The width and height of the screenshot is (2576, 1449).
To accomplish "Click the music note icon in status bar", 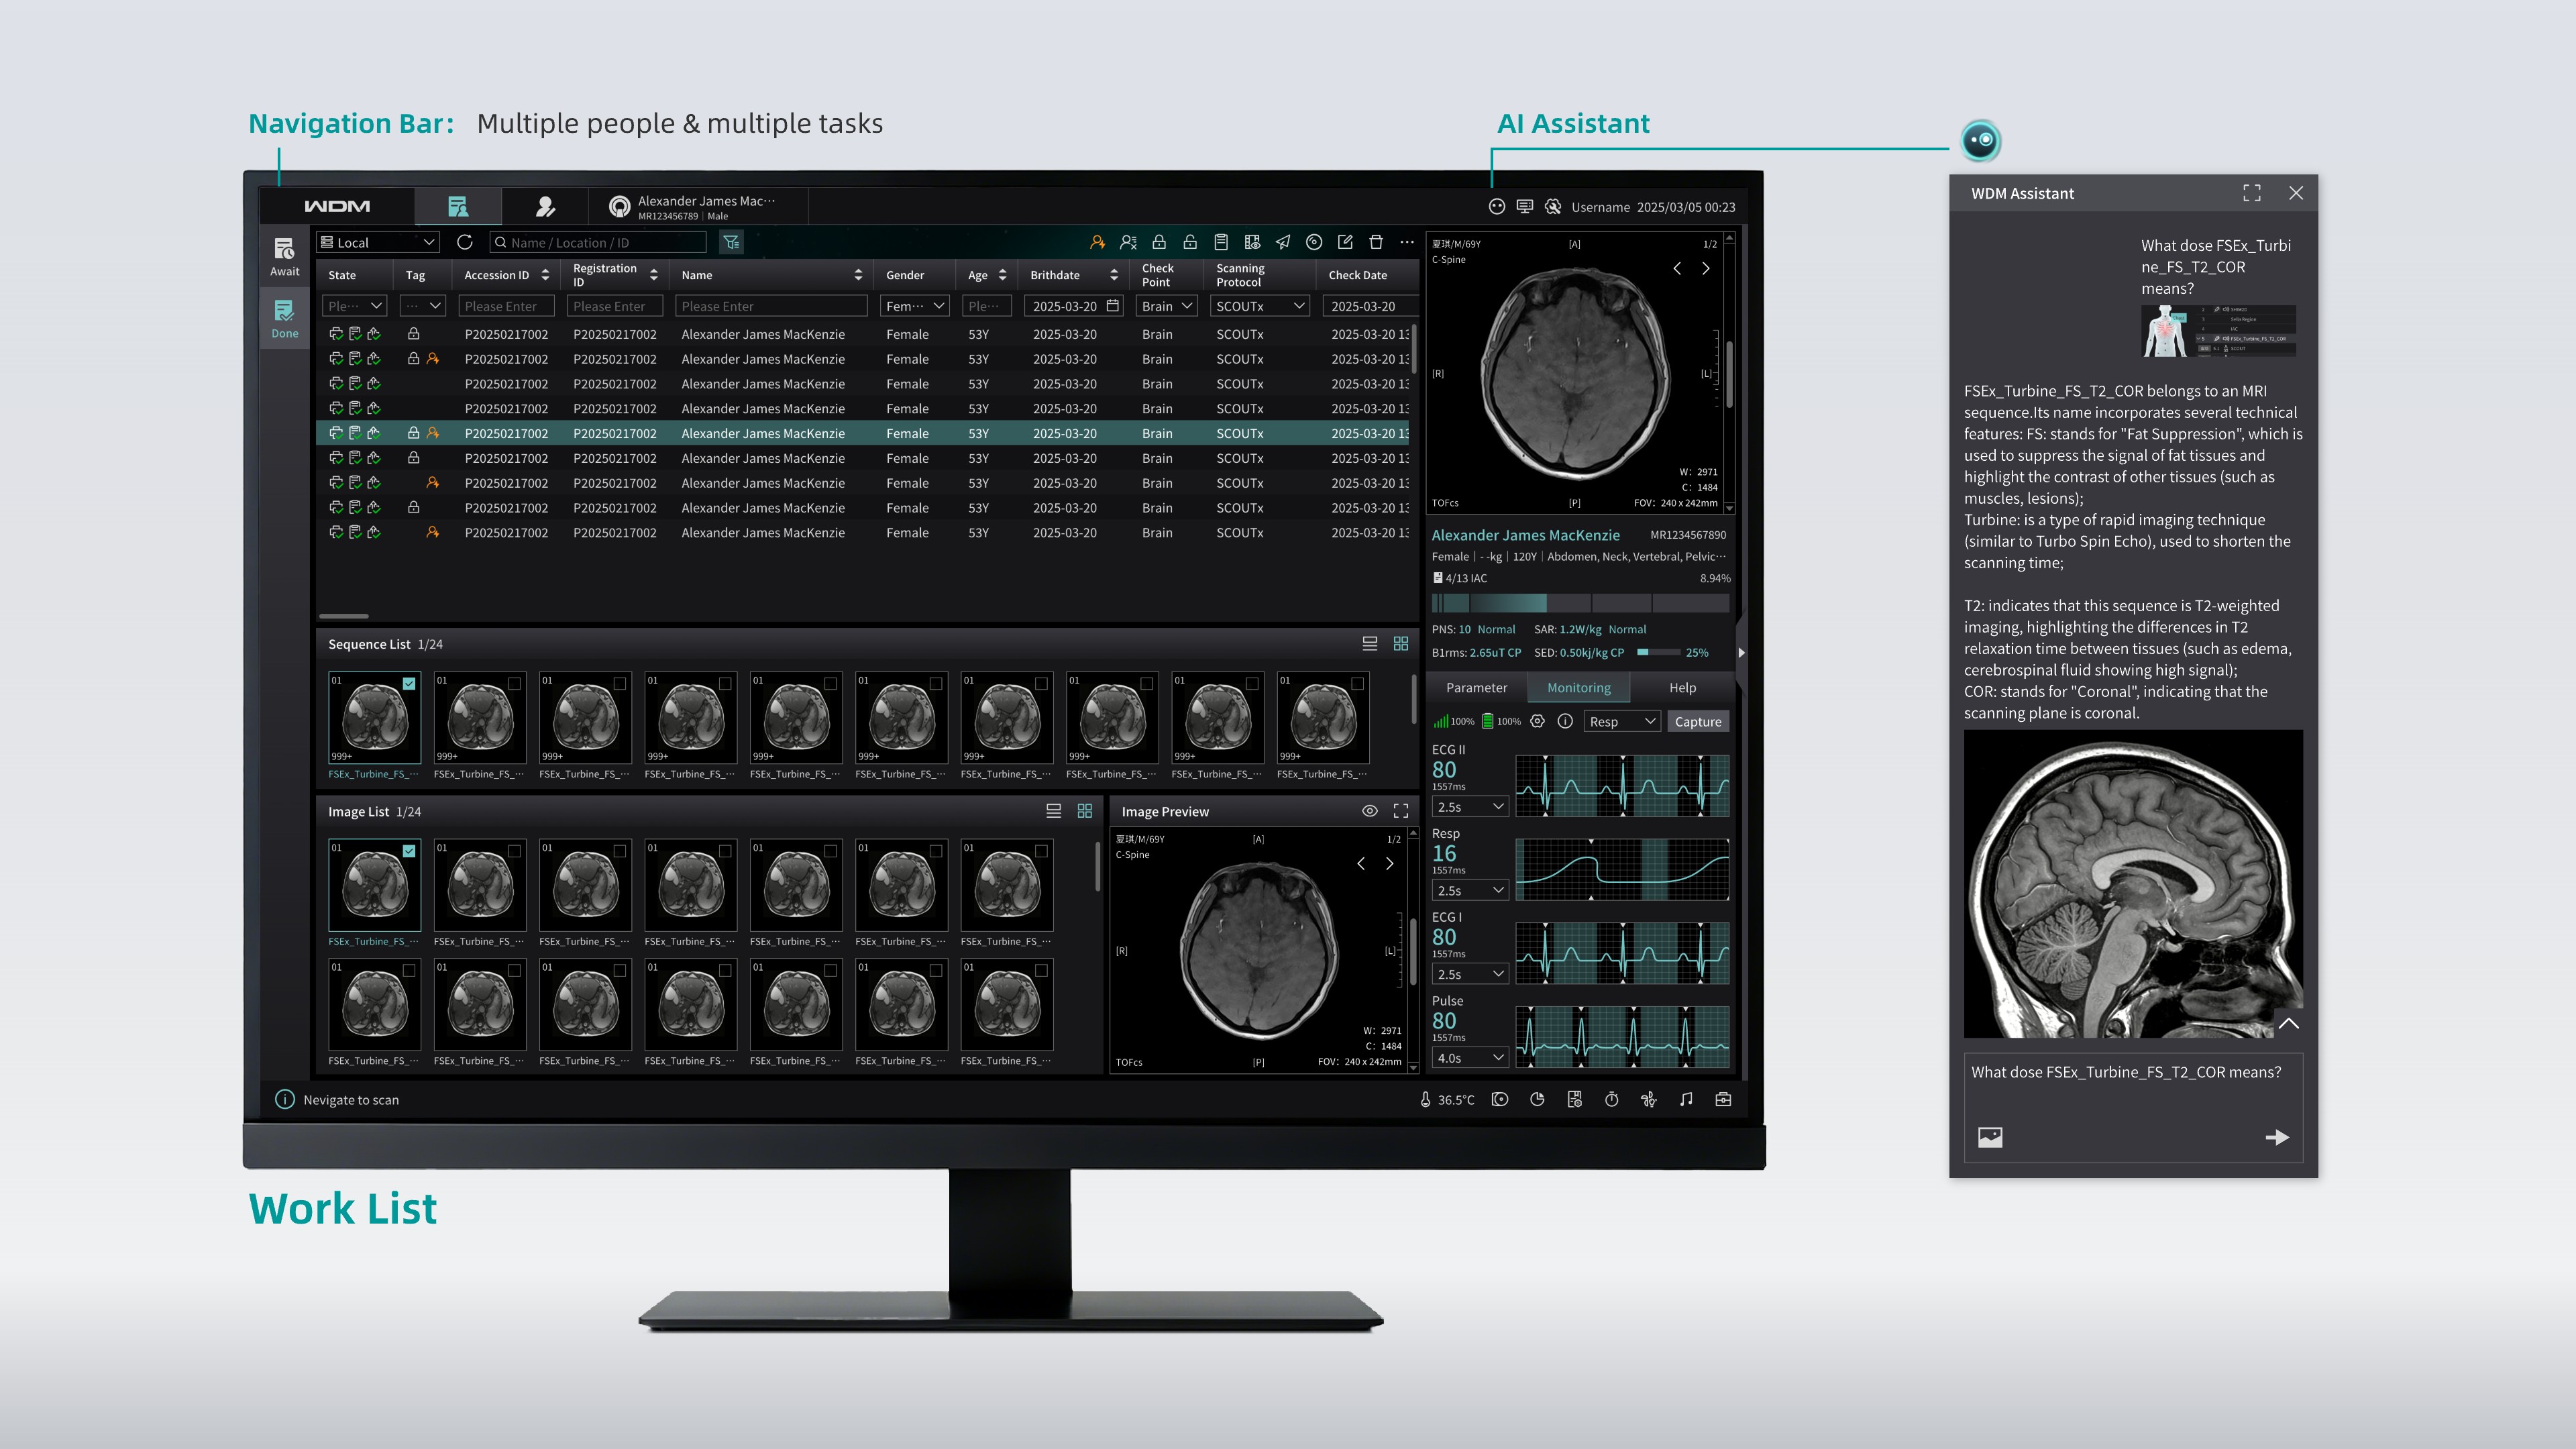I will (x=1686, y=1099).
